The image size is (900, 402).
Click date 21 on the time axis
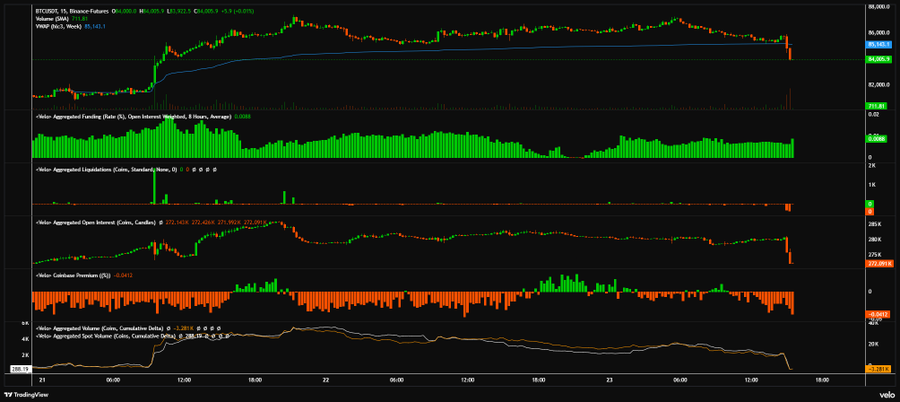pos(41,380)
